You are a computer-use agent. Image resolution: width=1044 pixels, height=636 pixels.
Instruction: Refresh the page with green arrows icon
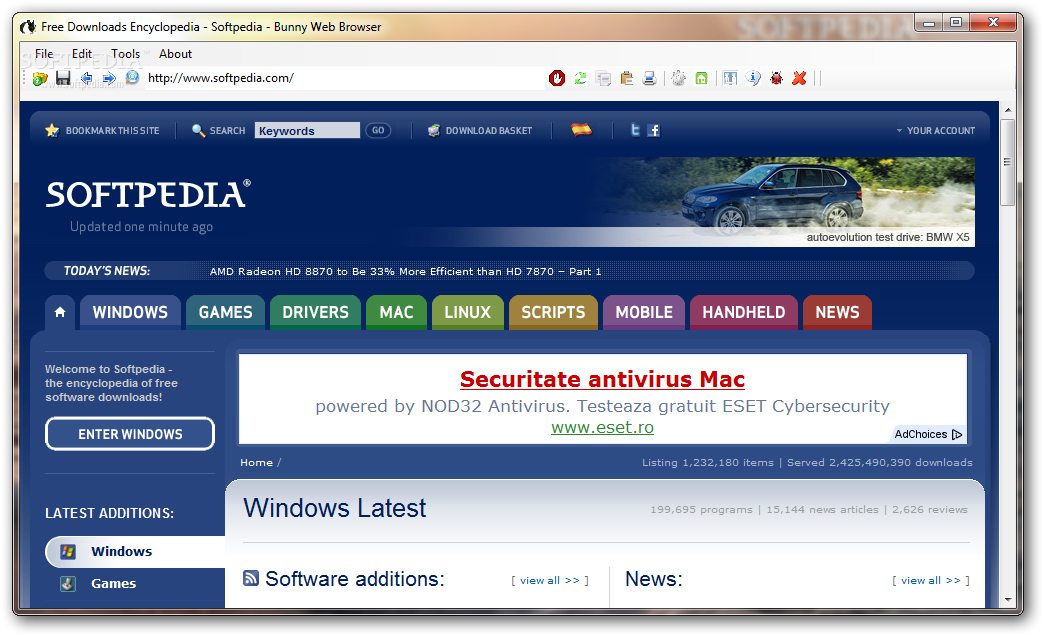click(581, 79)
